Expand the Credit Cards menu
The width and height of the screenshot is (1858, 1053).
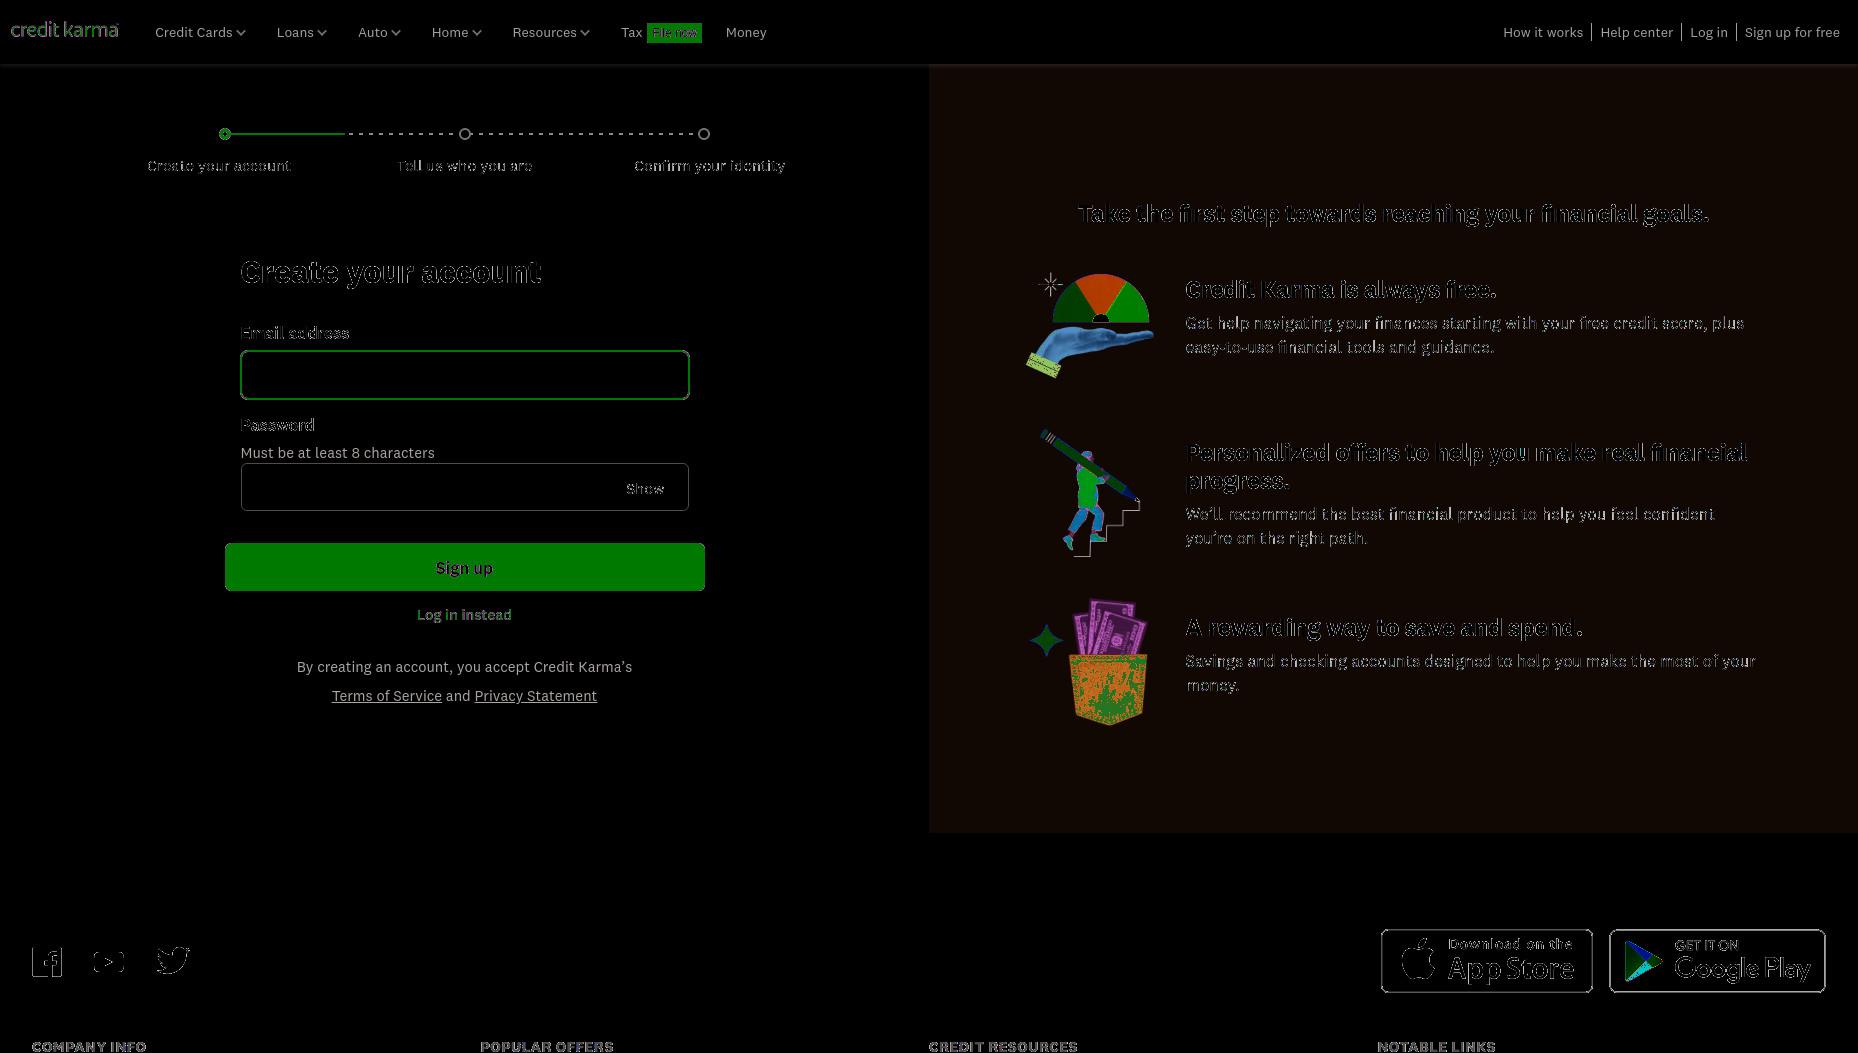point(200,32)
